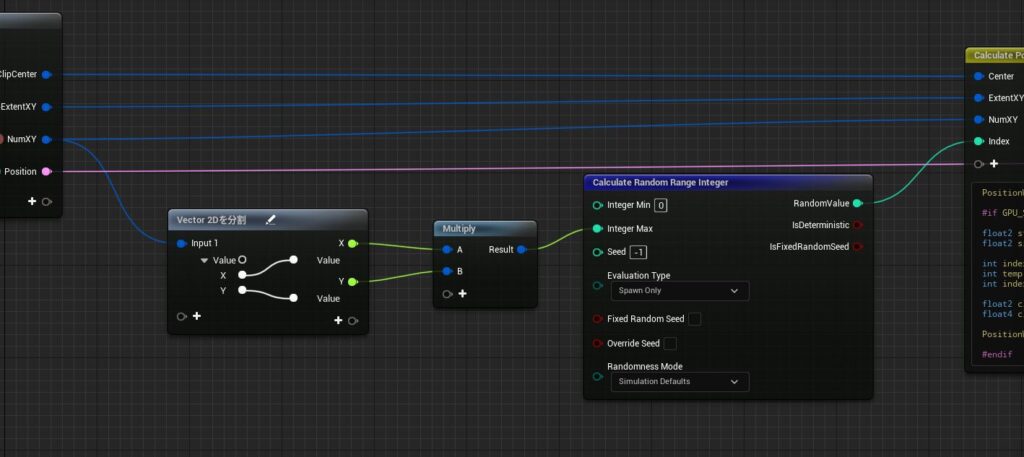
Task: Click the Center input pin on Calculate node
Action: pyautogui.click(x=978, y=76)
